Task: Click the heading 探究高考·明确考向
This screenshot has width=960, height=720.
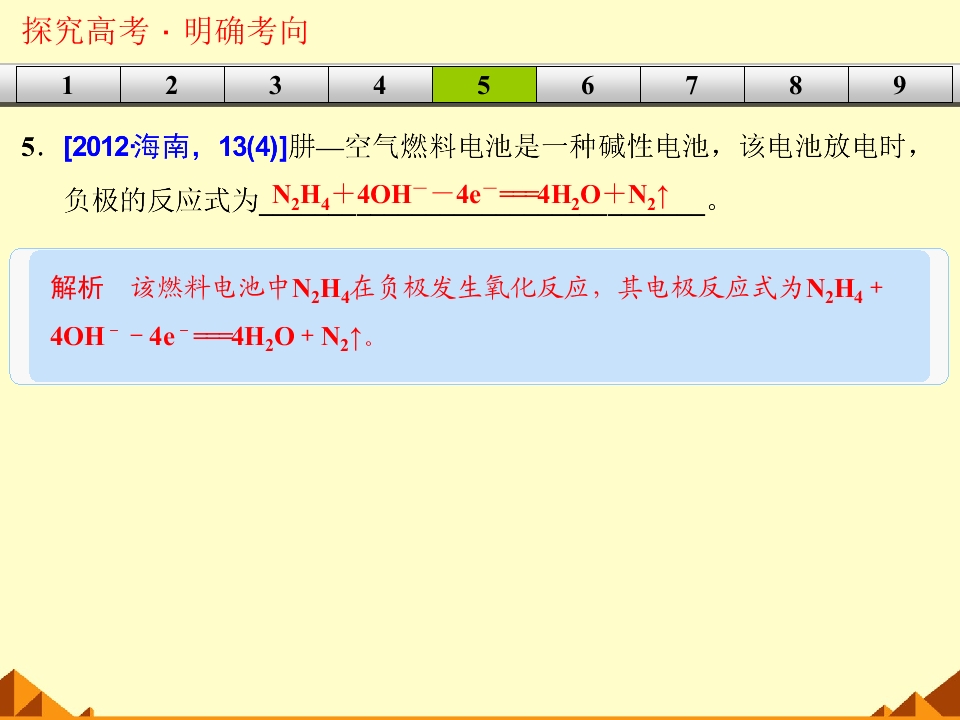Action: click(165, 31)
